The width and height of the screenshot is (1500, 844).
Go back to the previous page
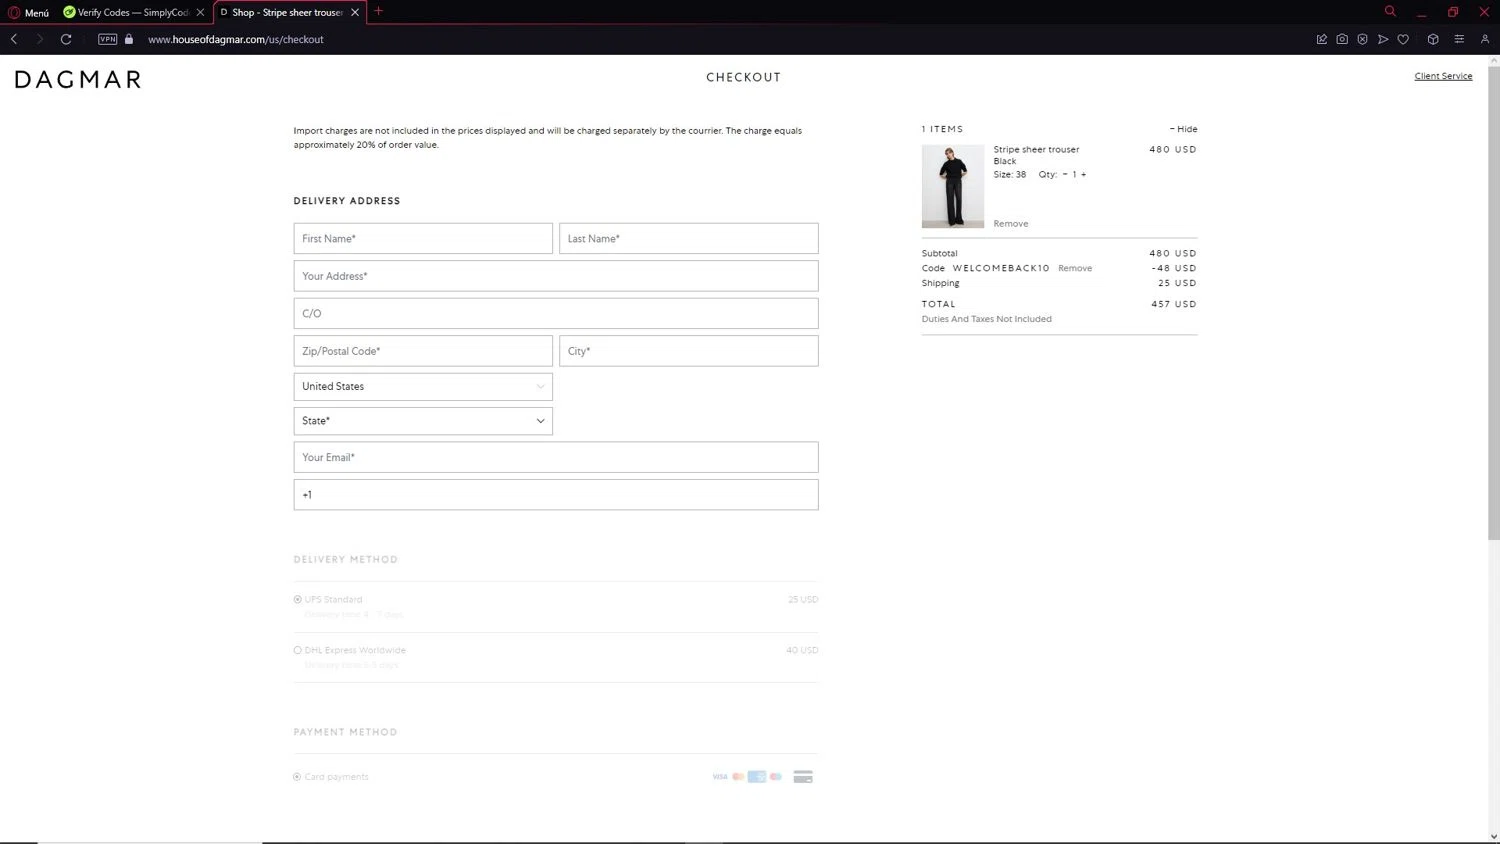pyautogui.click(x=14, y=39)
